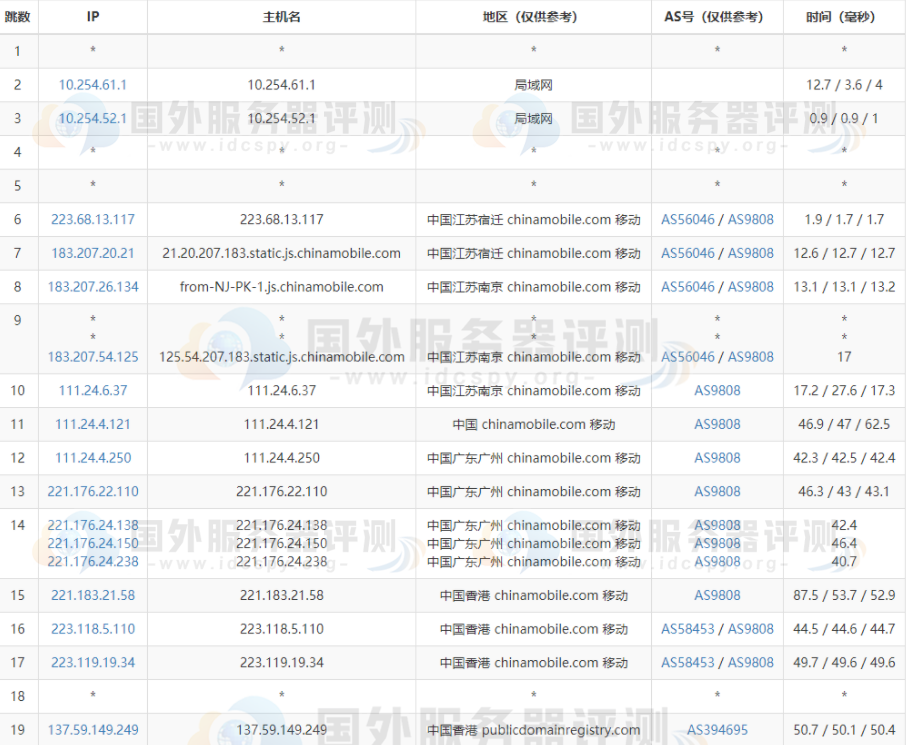Open the AS9808 link in hop 15 row

[x=717, y=595]
